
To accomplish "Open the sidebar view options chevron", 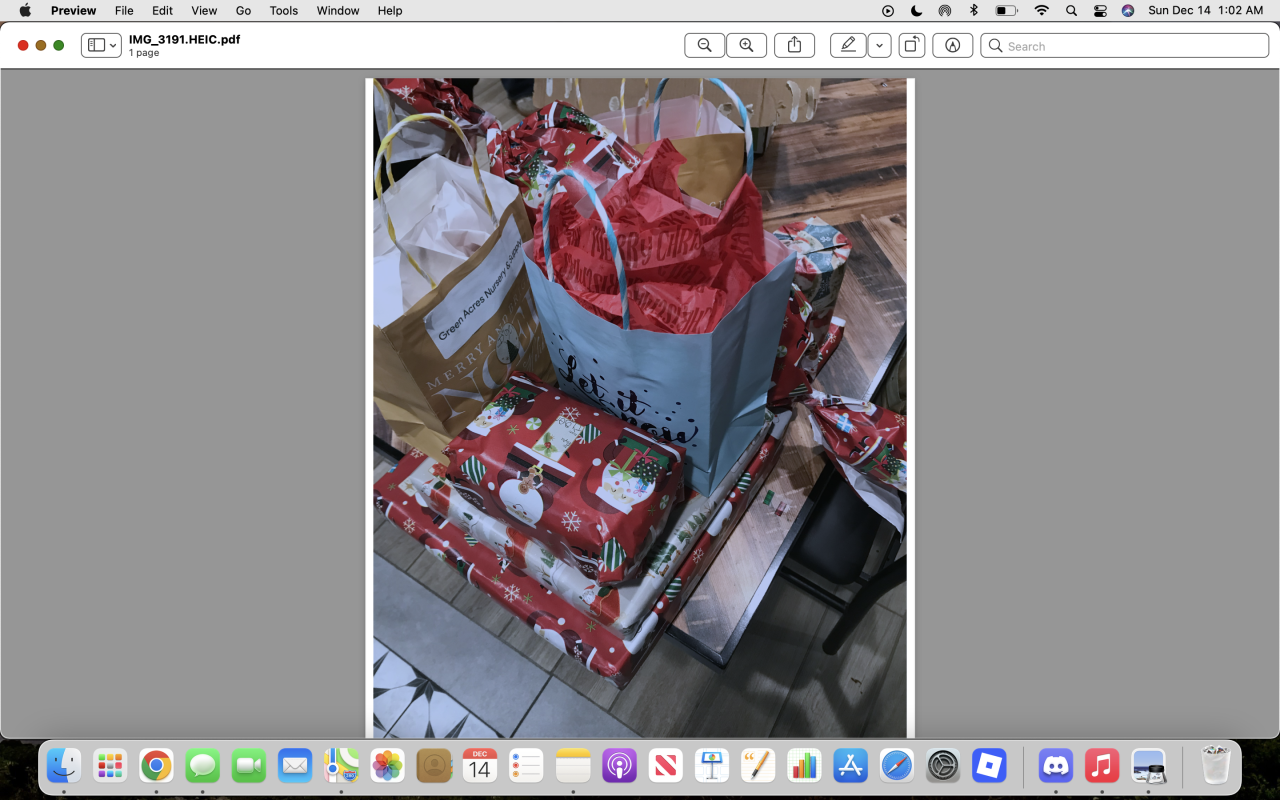I will click(x=114, y=46).
